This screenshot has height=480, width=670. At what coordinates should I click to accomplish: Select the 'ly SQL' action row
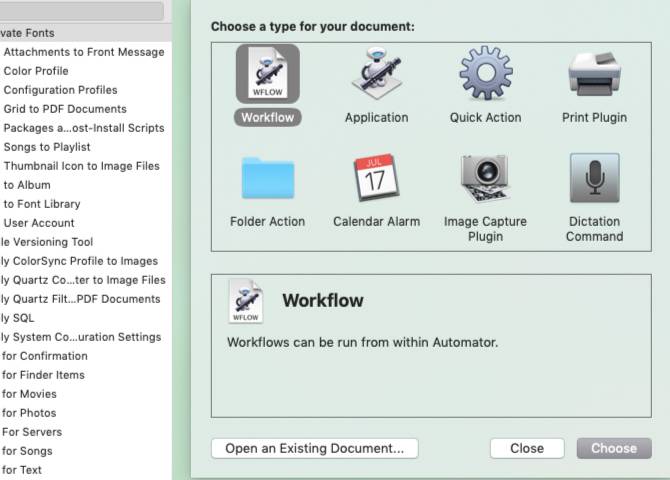point(85,318)
